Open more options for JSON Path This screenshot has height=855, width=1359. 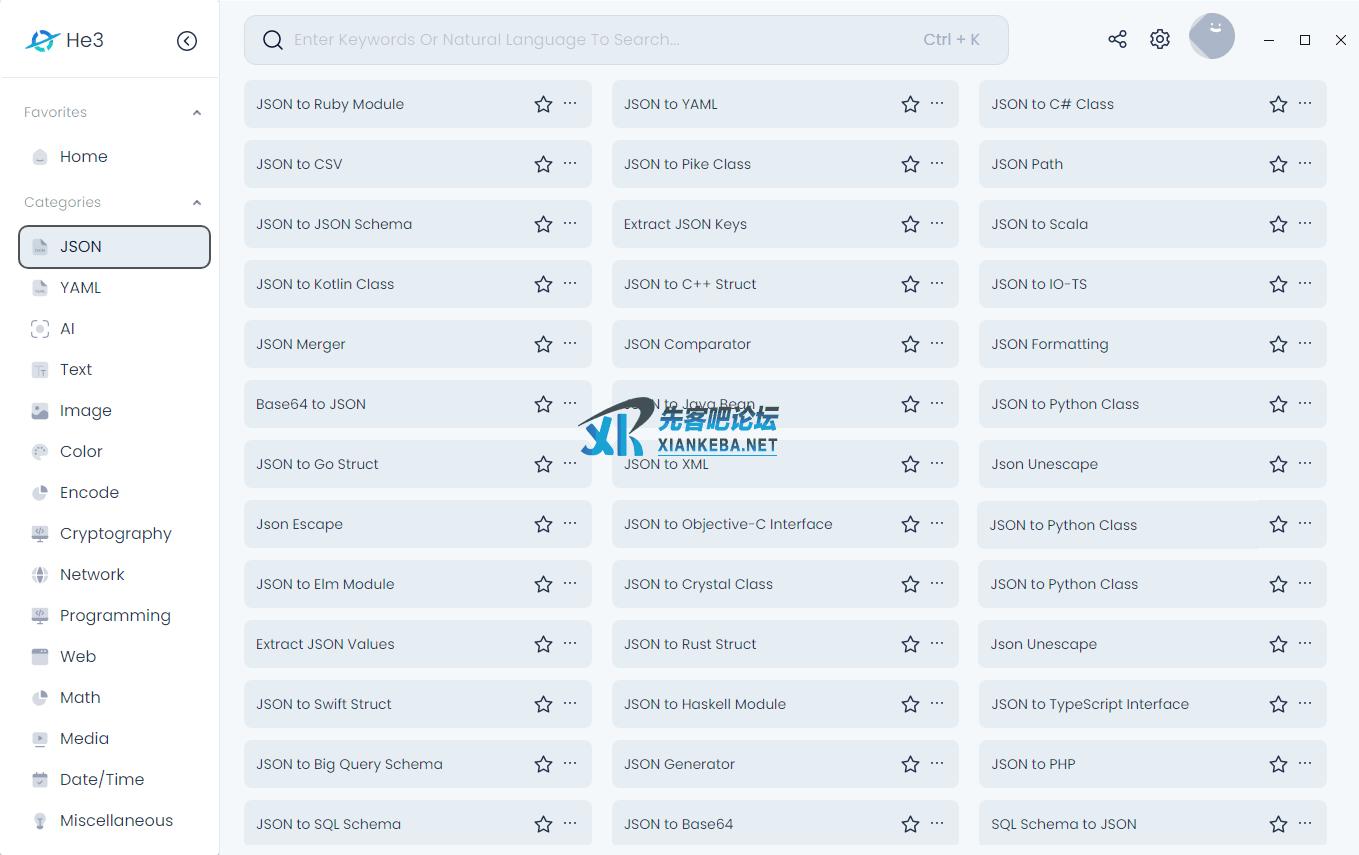[1305, 163]
